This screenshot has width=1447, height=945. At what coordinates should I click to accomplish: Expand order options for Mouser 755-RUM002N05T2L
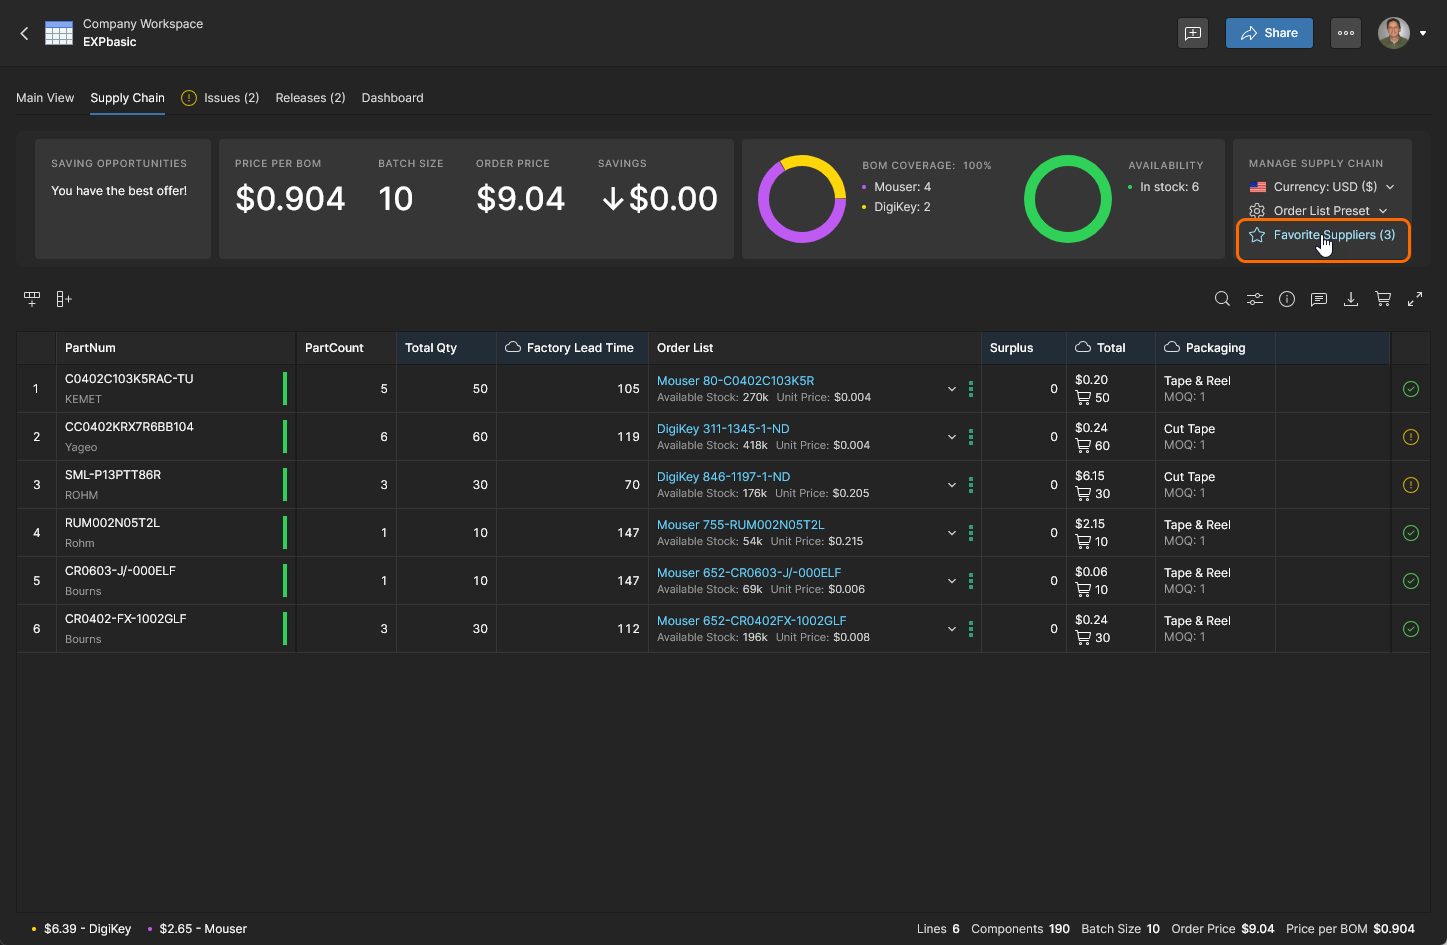point(952,533)
